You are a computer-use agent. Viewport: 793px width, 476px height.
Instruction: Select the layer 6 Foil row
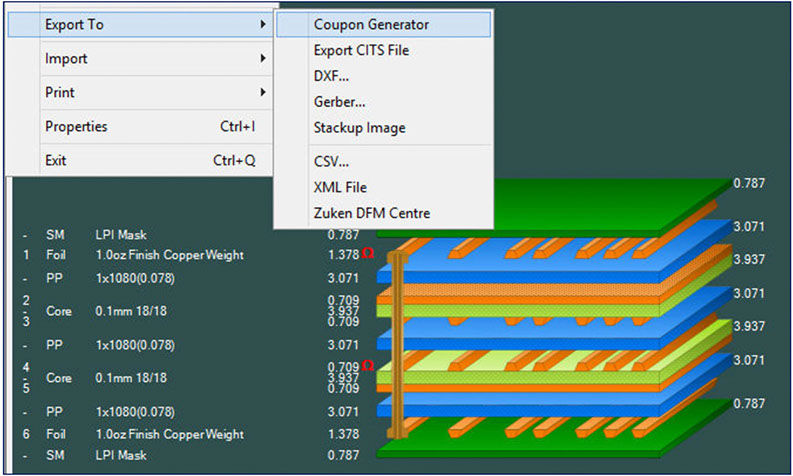coord(169,435)
